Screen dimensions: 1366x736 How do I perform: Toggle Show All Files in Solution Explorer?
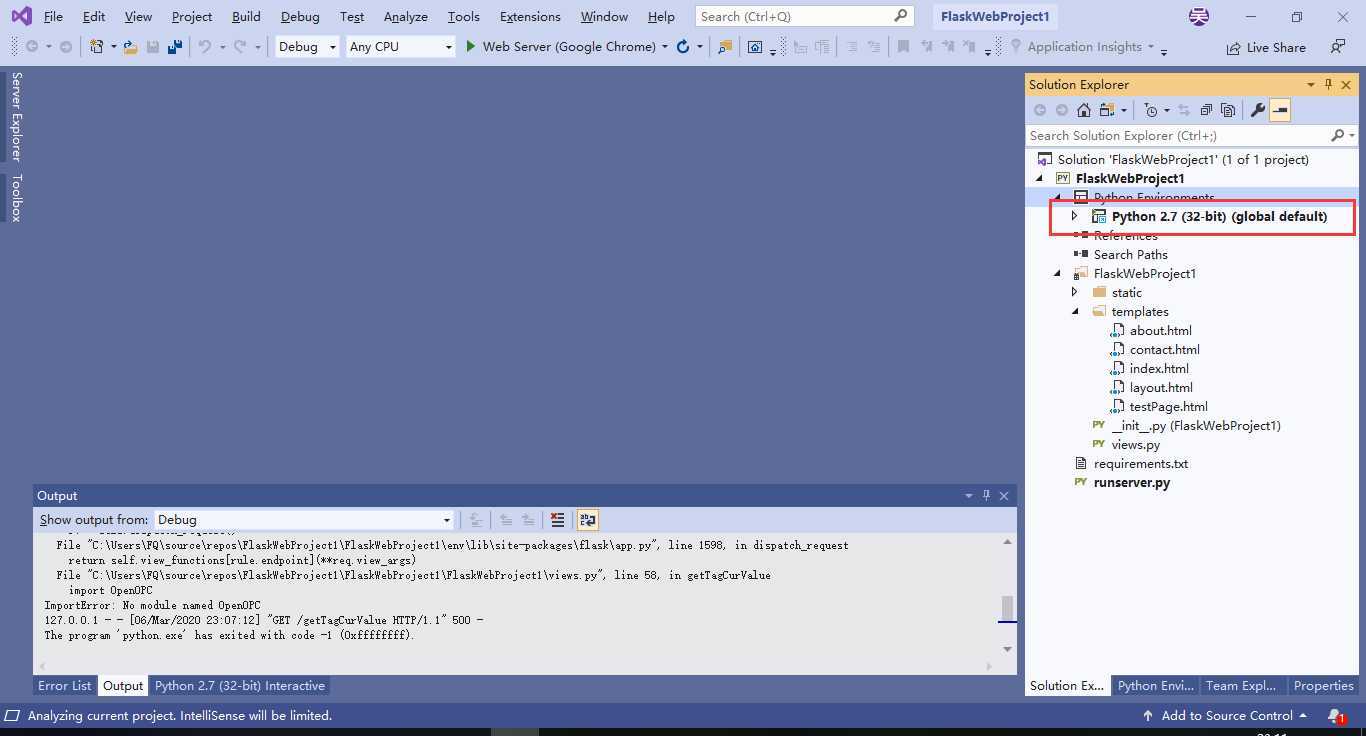1228,110
